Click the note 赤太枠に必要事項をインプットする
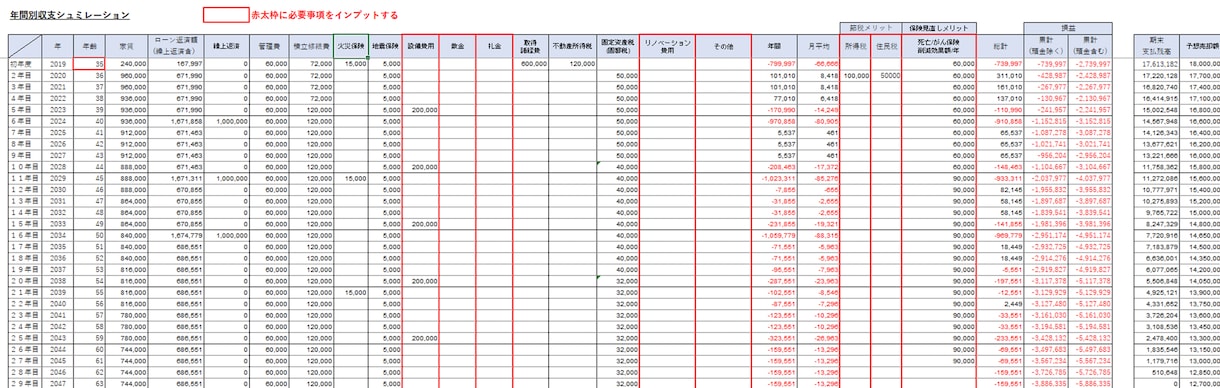Screen dimensions: 1220x388 click(325, 16)
